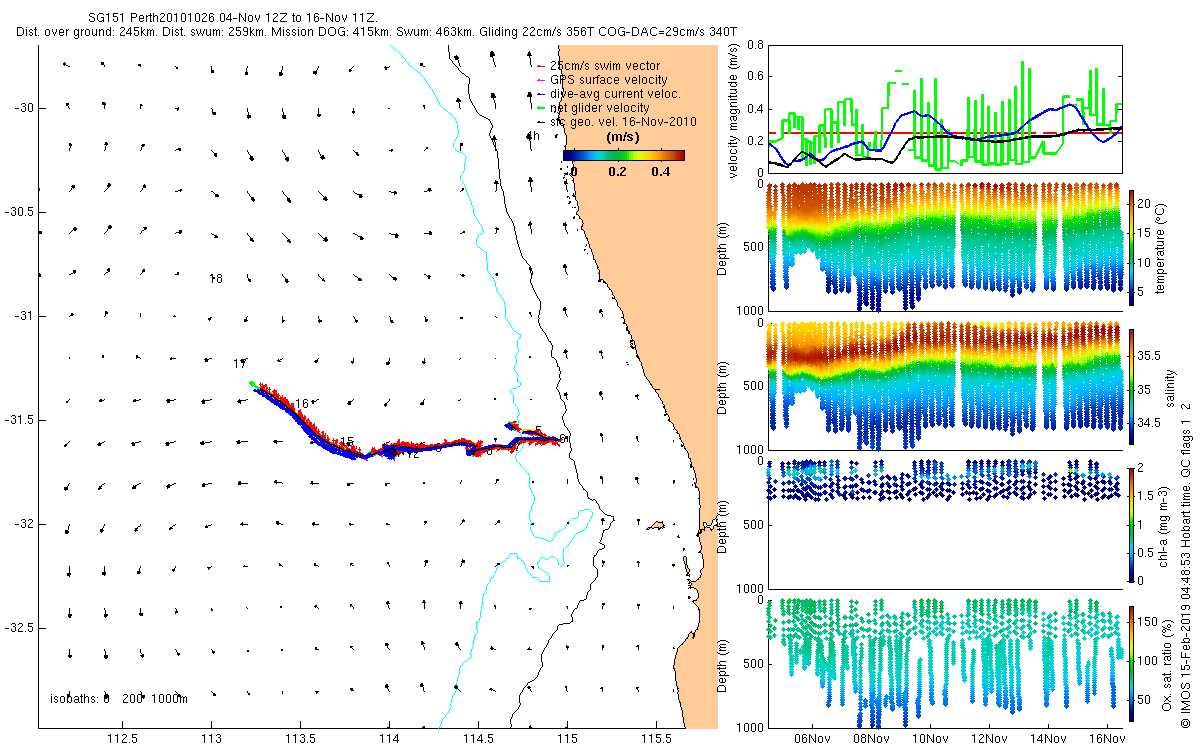
Task: Click the 16Nov tick on time axis
Action: coord(1108,738)
